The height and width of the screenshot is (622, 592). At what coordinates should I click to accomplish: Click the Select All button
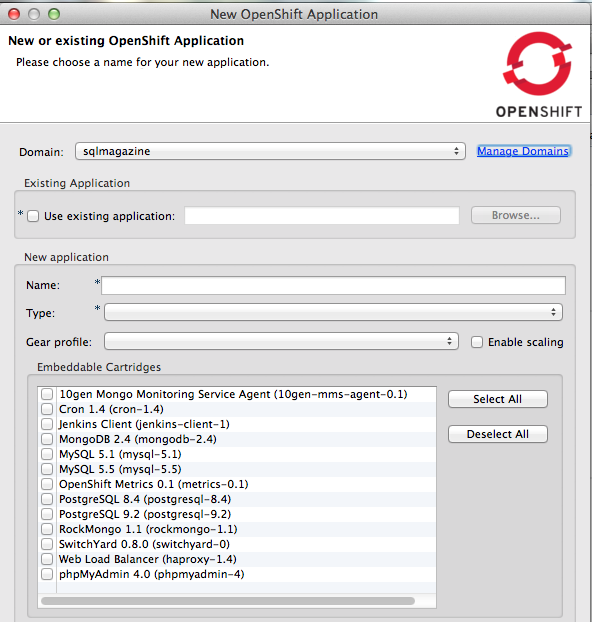pyautogui.click(x=498, y=399)
